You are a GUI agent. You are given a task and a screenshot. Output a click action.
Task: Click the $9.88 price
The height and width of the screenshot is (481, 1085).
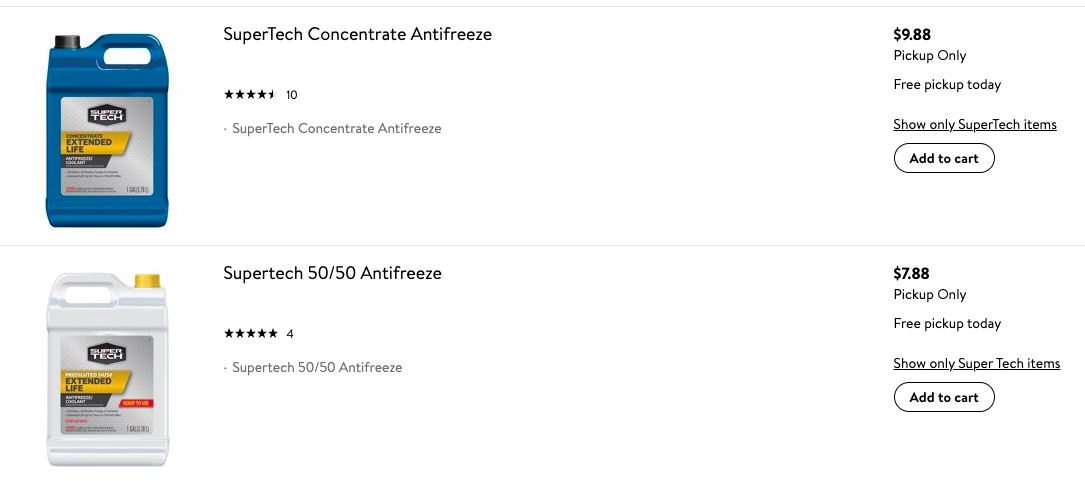click(x=912, y=35)
